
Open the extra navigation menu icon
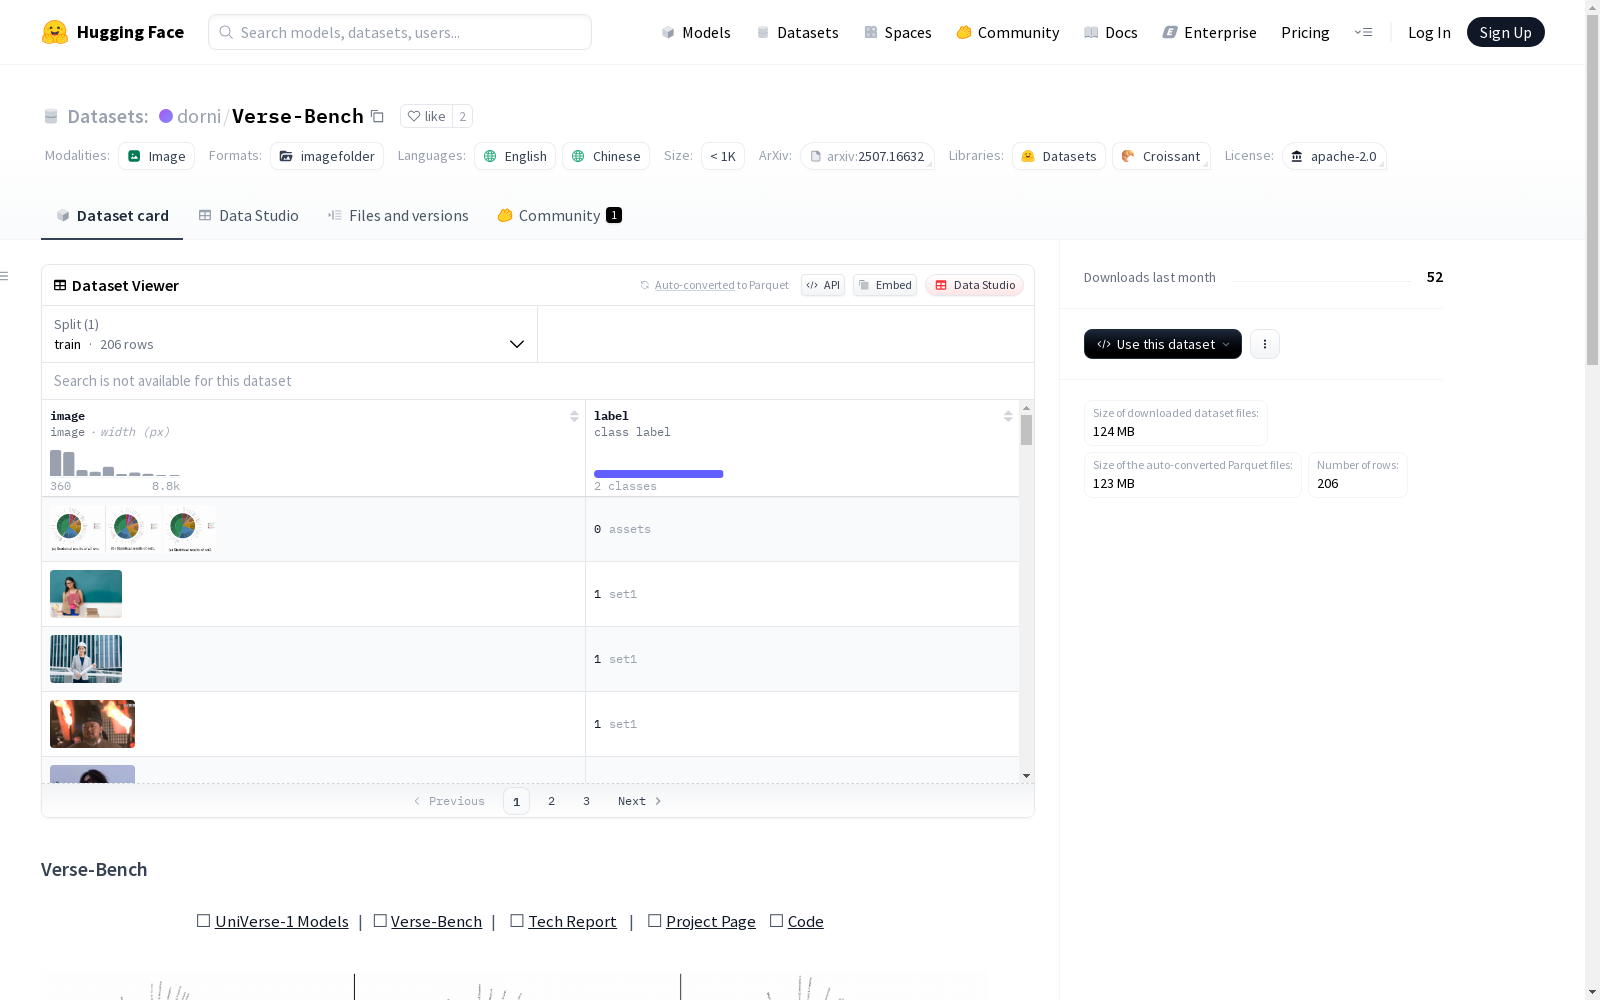1363,32
